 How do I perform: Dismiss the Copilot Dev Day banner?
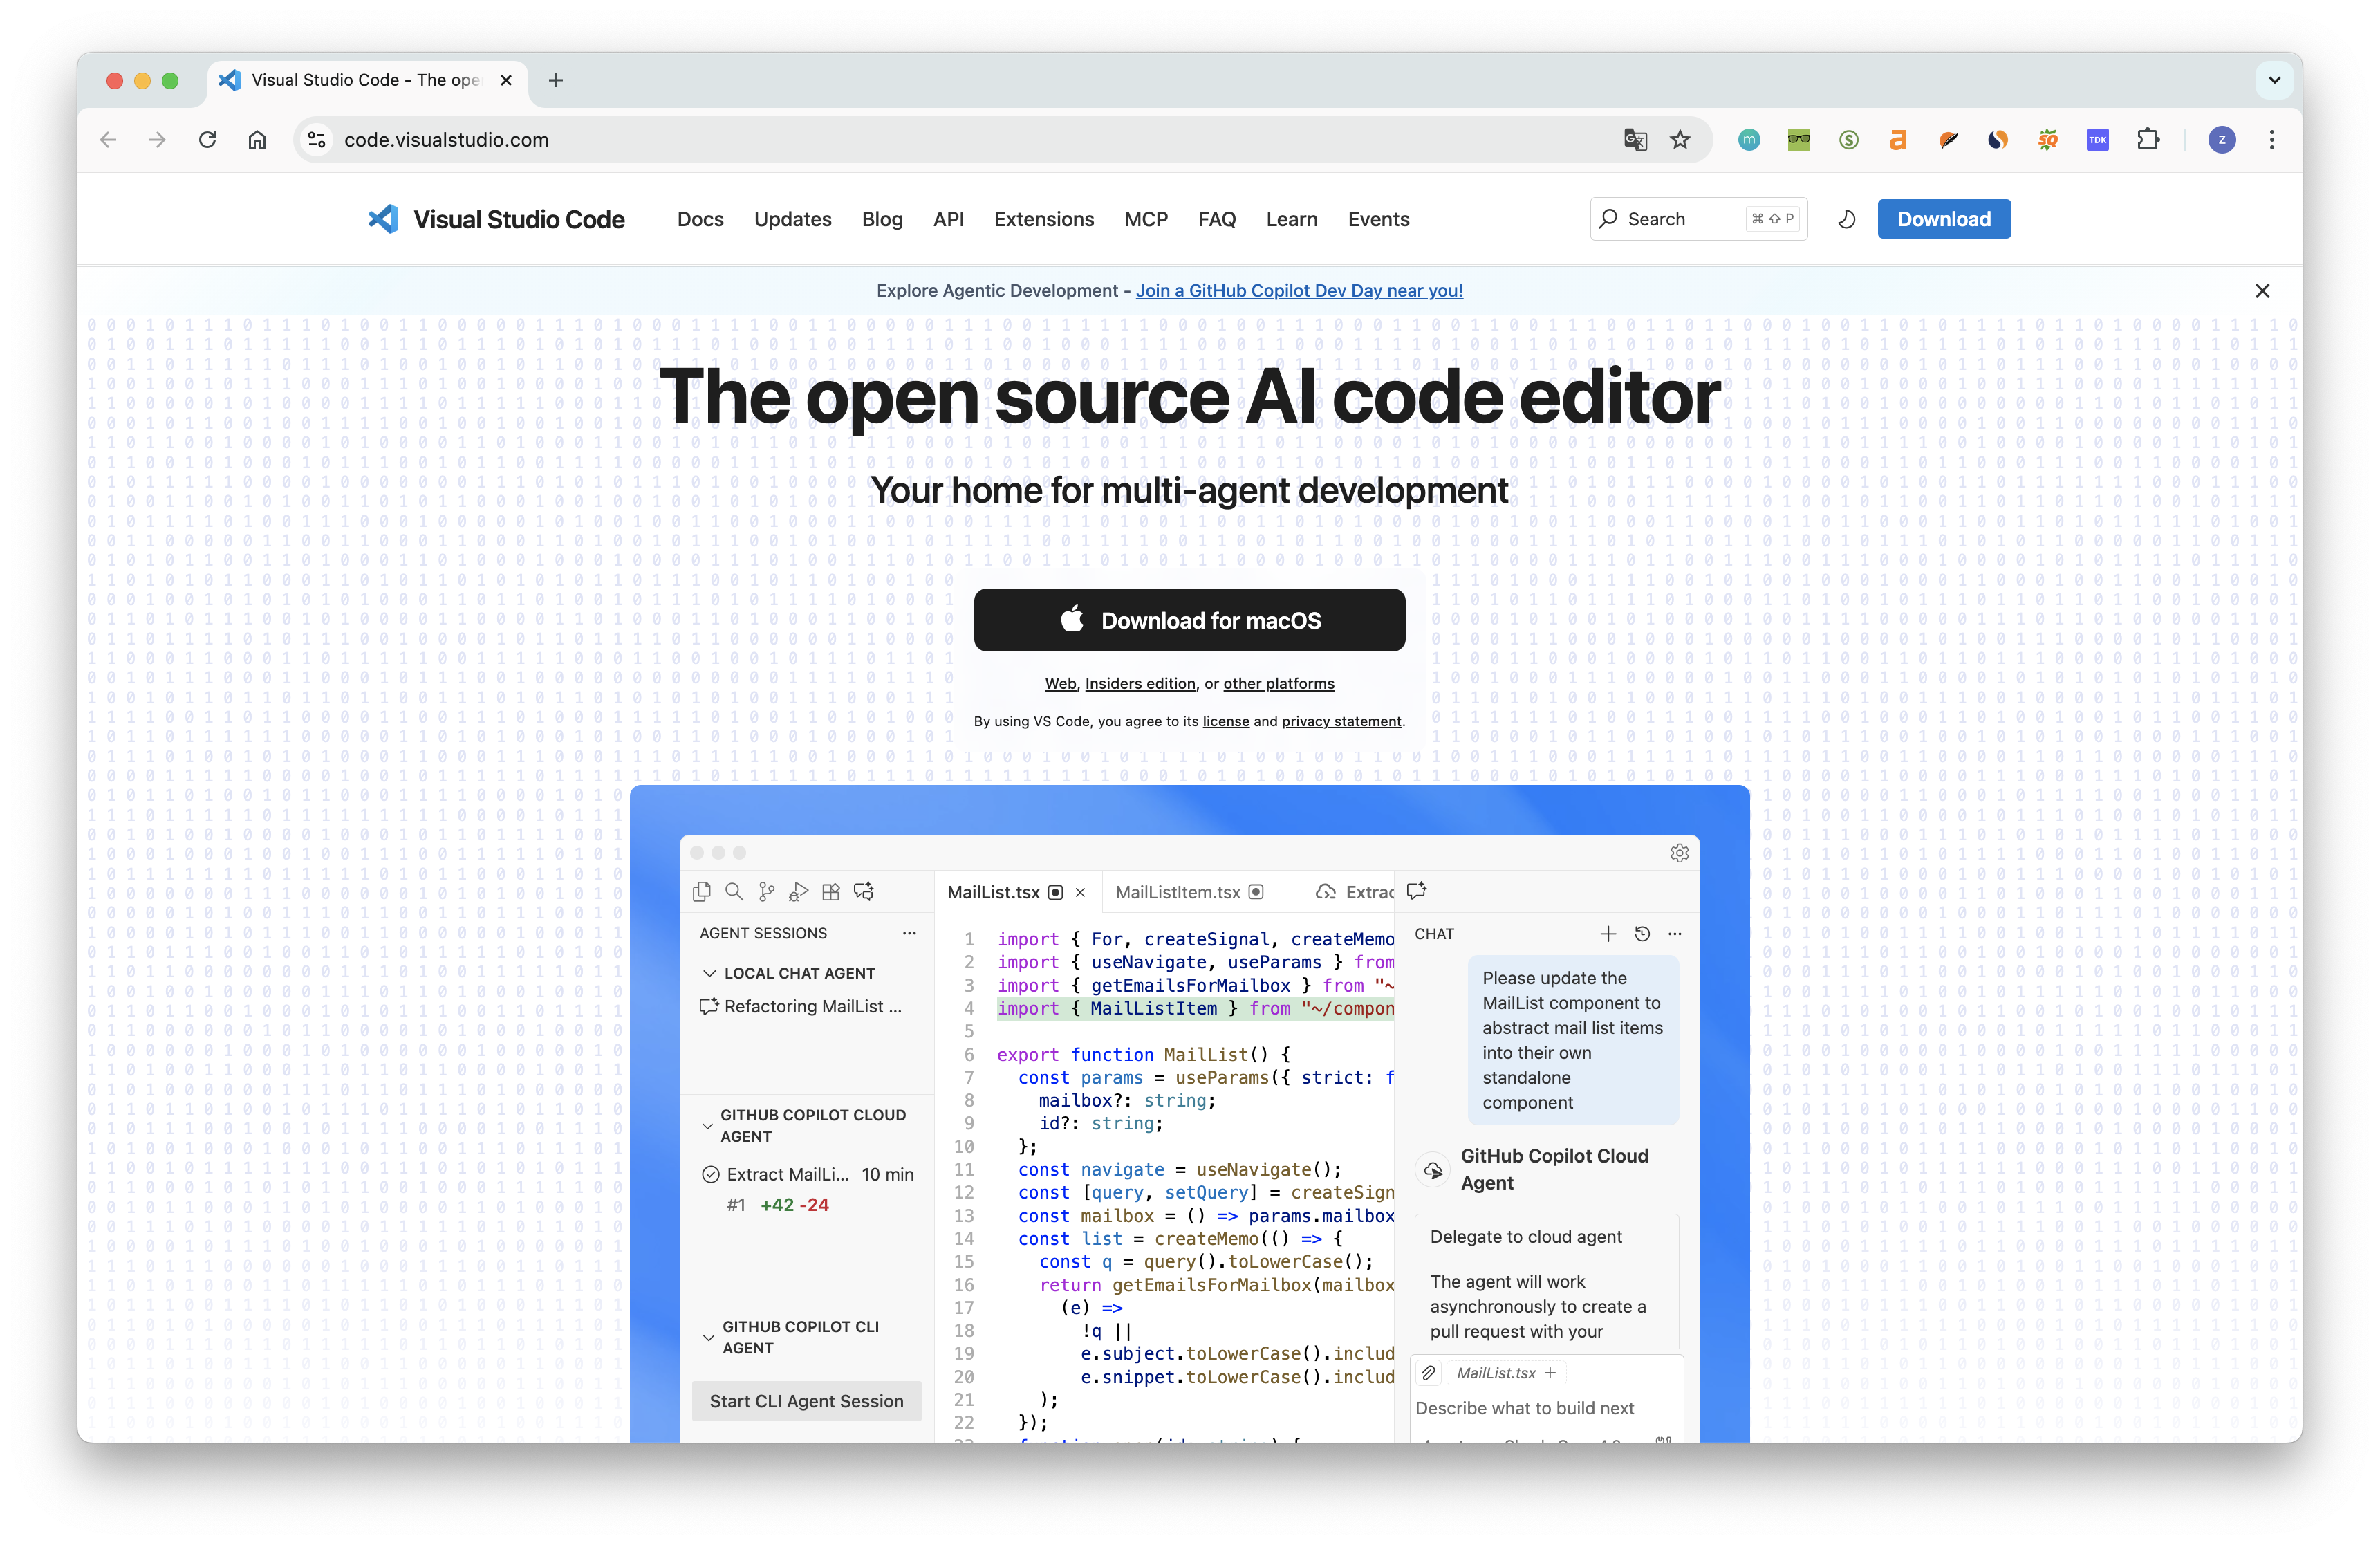point(2262,291)
